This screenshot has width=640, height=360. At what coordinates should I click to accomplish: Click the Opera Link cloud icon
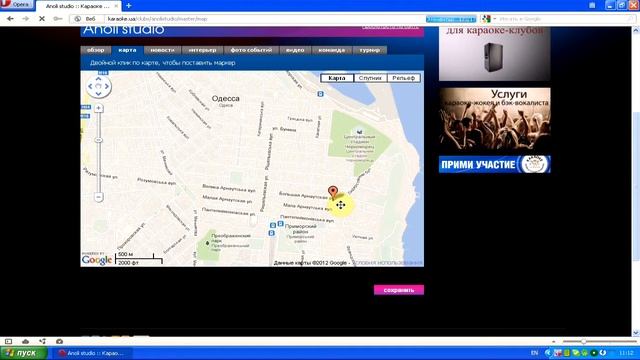click(25, 341)
